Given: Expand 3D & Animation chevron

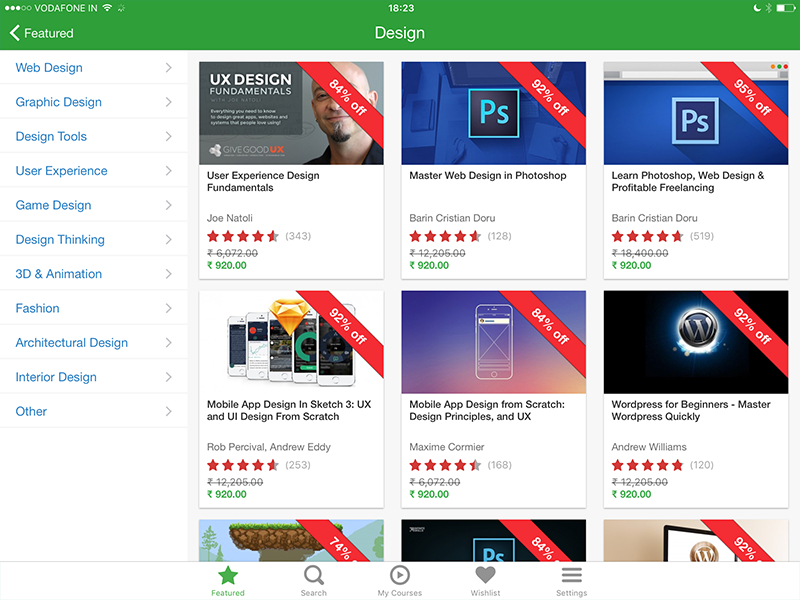Looking at the screenshot, I should coord(168,274).
